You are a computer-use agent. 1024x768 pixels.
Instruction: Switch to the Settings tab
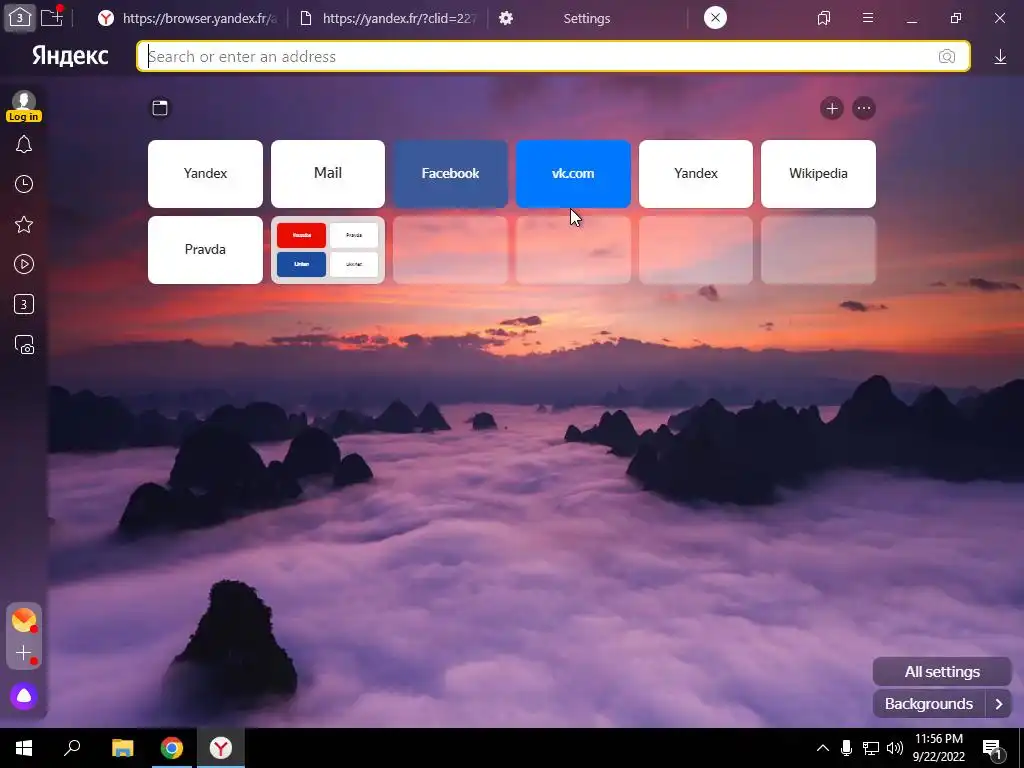coord(586,18)
